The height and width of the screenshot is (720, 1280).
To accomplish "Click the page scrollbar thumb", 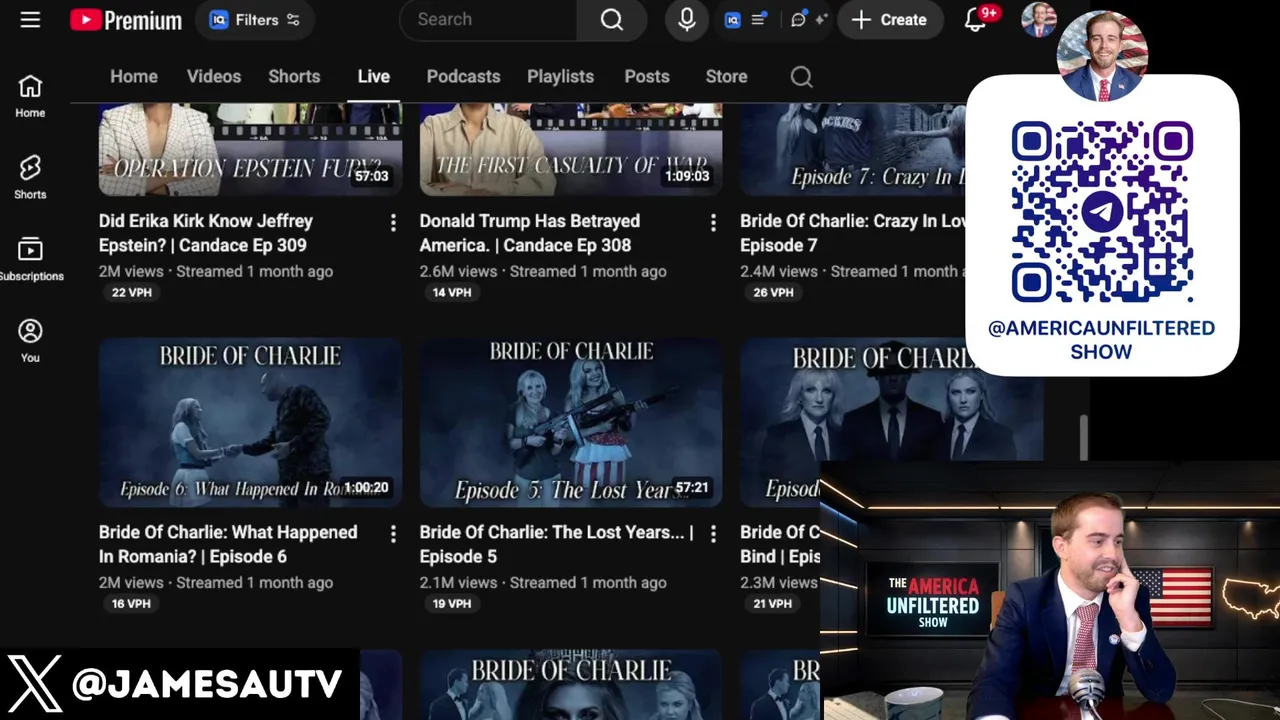I will (x=1083, y=437).
